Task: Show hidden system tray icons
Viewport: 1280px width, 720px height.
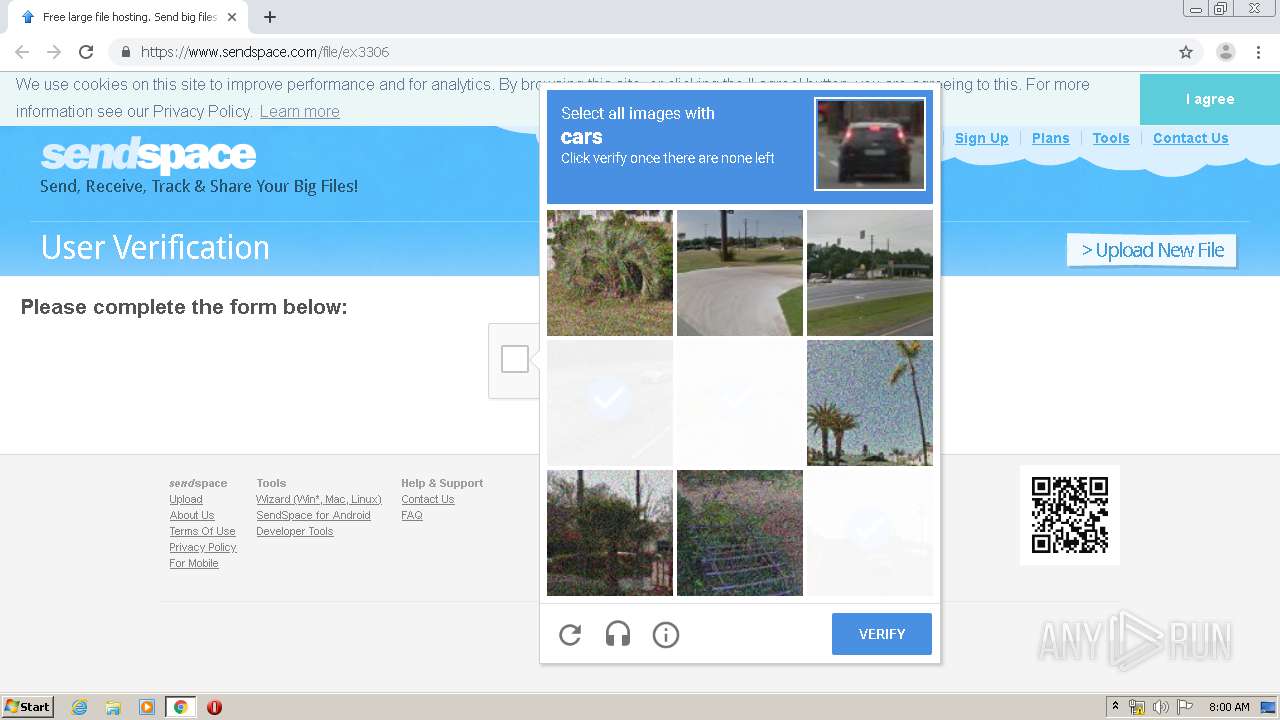Action: pyautogui.click(x=1115, y=707)
